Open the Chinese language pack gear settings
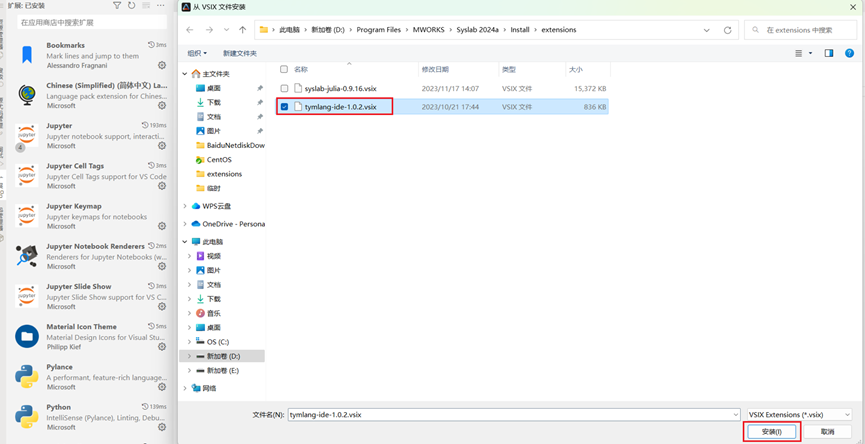 (x=162, y=105)
